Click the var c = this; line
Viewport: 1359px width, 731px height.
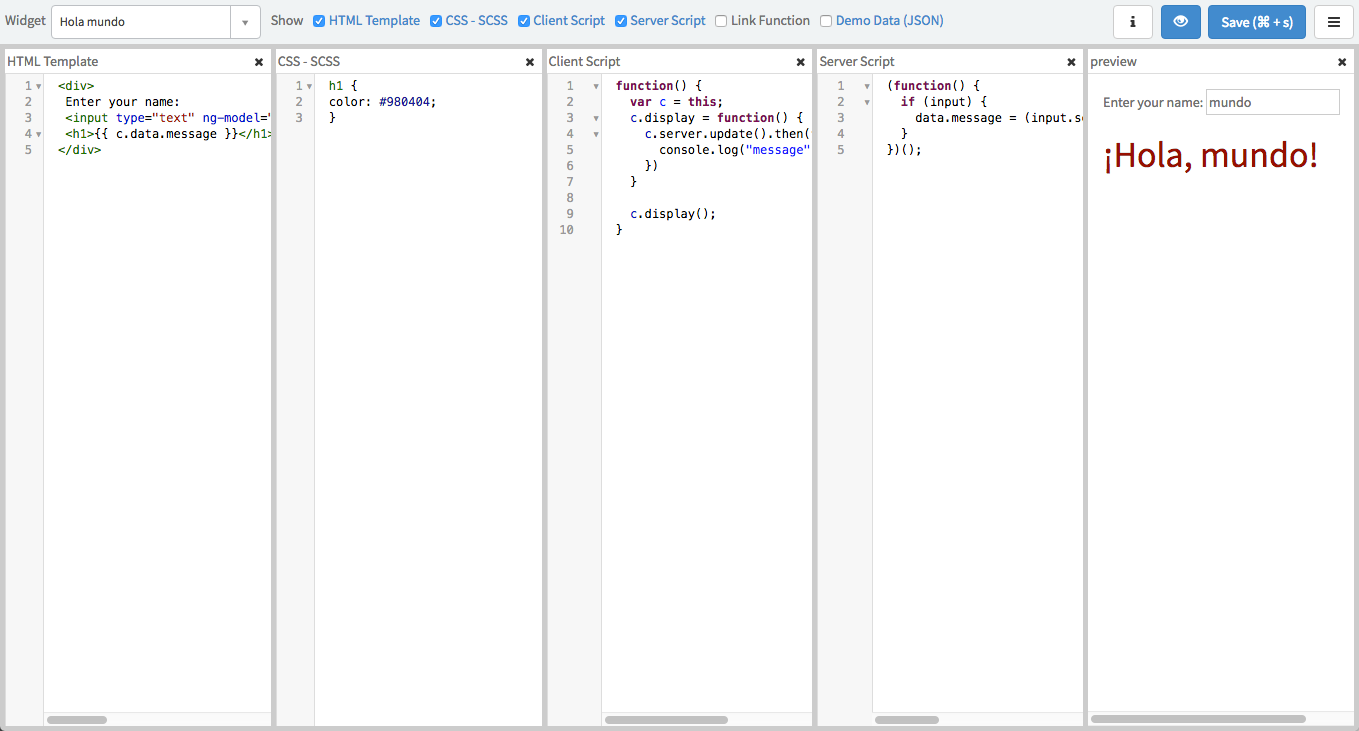(x=676, y=102)
